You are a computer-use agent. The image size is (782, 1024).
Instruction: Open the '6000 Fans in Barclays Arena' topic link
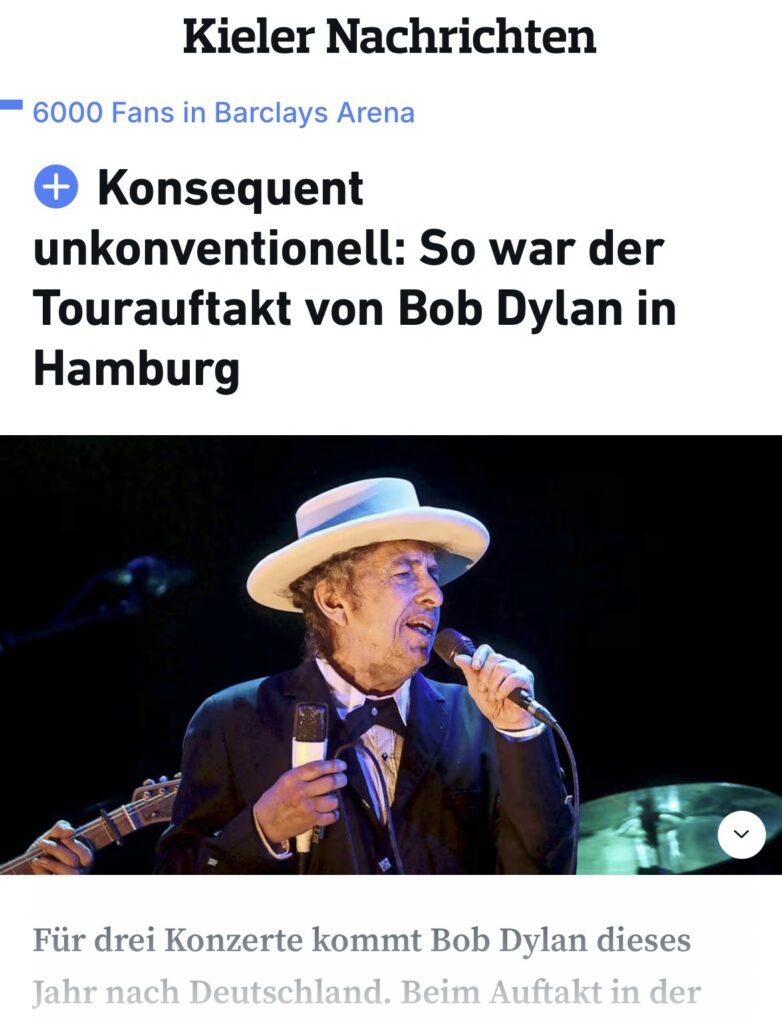point(223,112)
